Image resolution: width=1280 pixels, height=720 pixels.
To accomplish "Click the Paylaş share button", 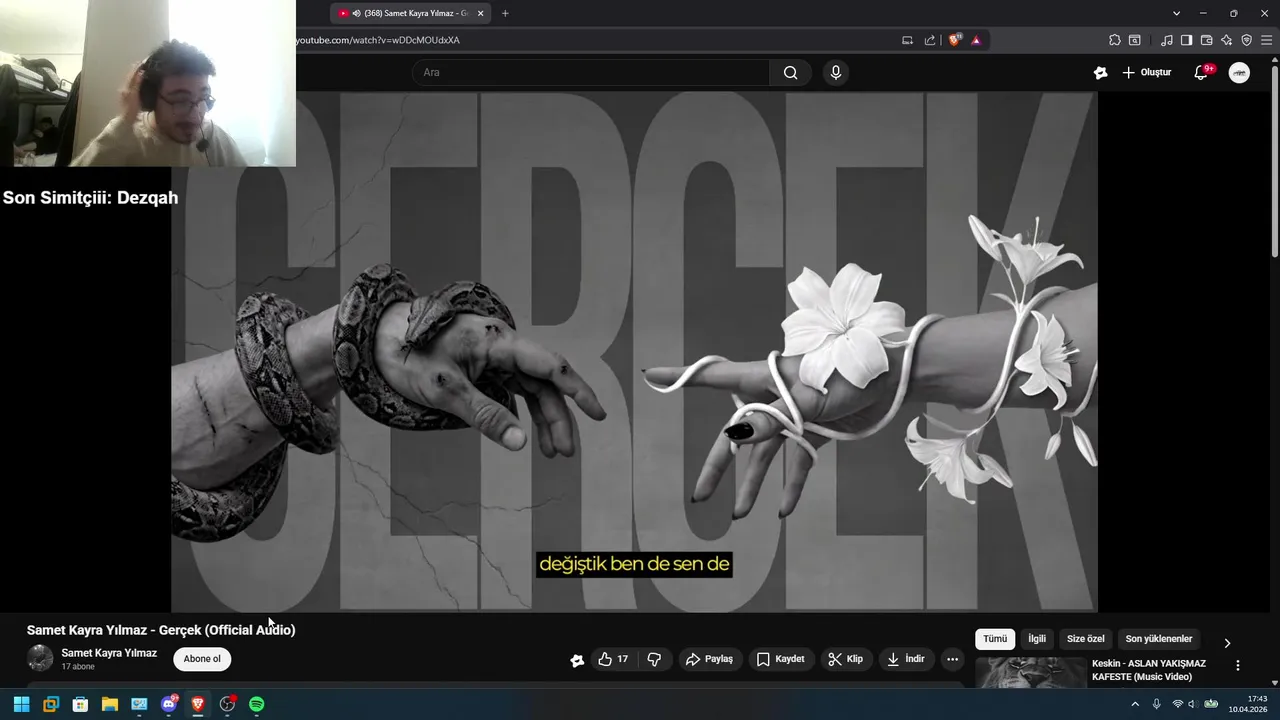I will pos(709,659).
